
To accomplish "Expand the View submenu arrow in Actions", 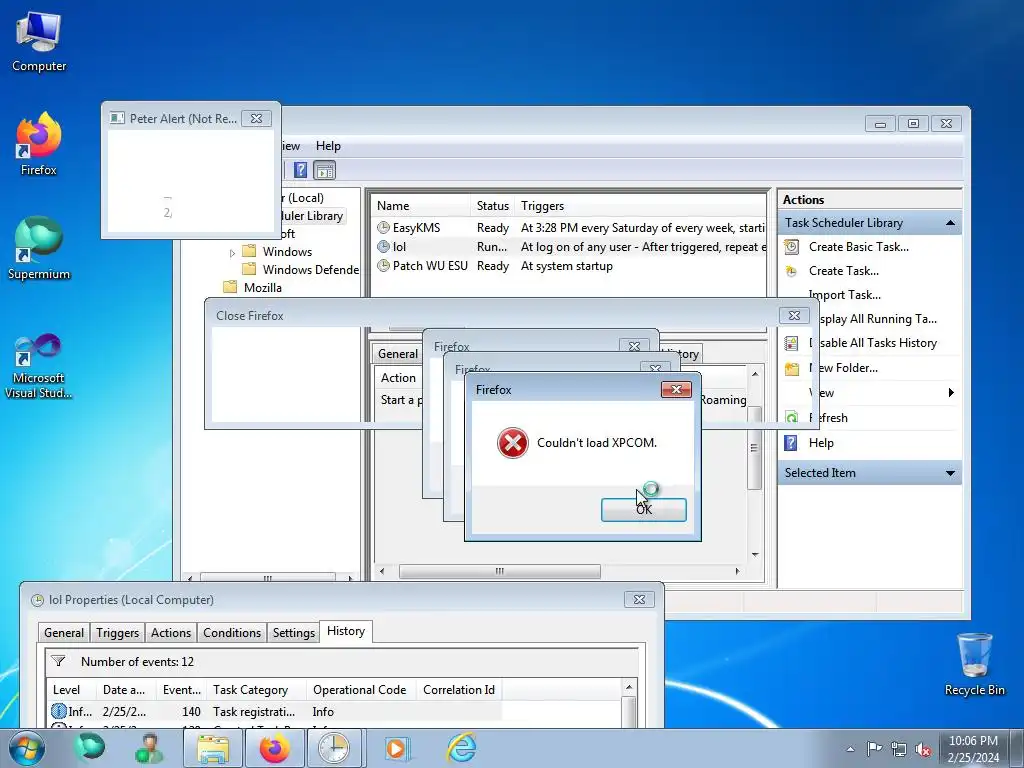I will point(951,392).
